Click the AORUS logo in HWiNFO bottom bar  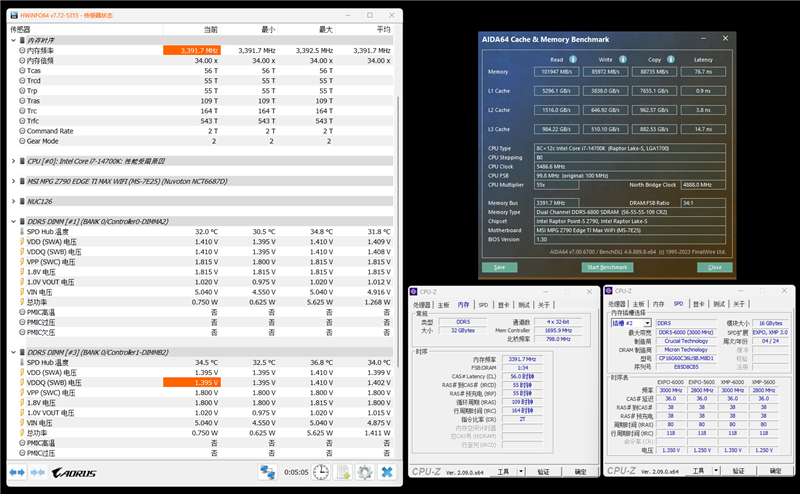point(74,473)
